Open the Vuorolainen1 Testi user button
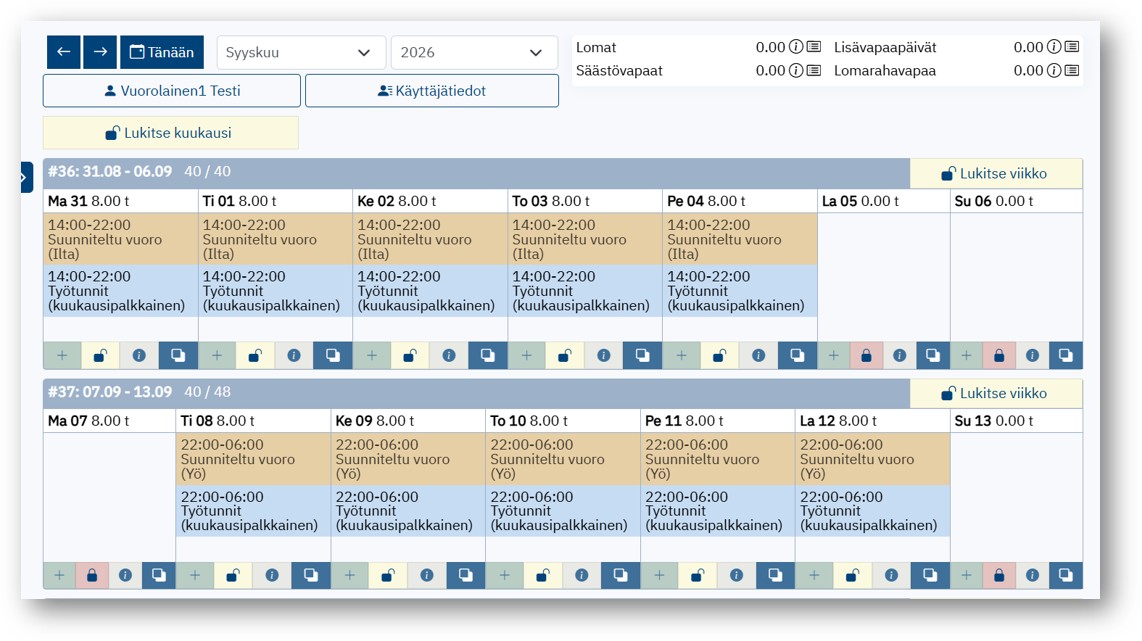 (172, 91)
